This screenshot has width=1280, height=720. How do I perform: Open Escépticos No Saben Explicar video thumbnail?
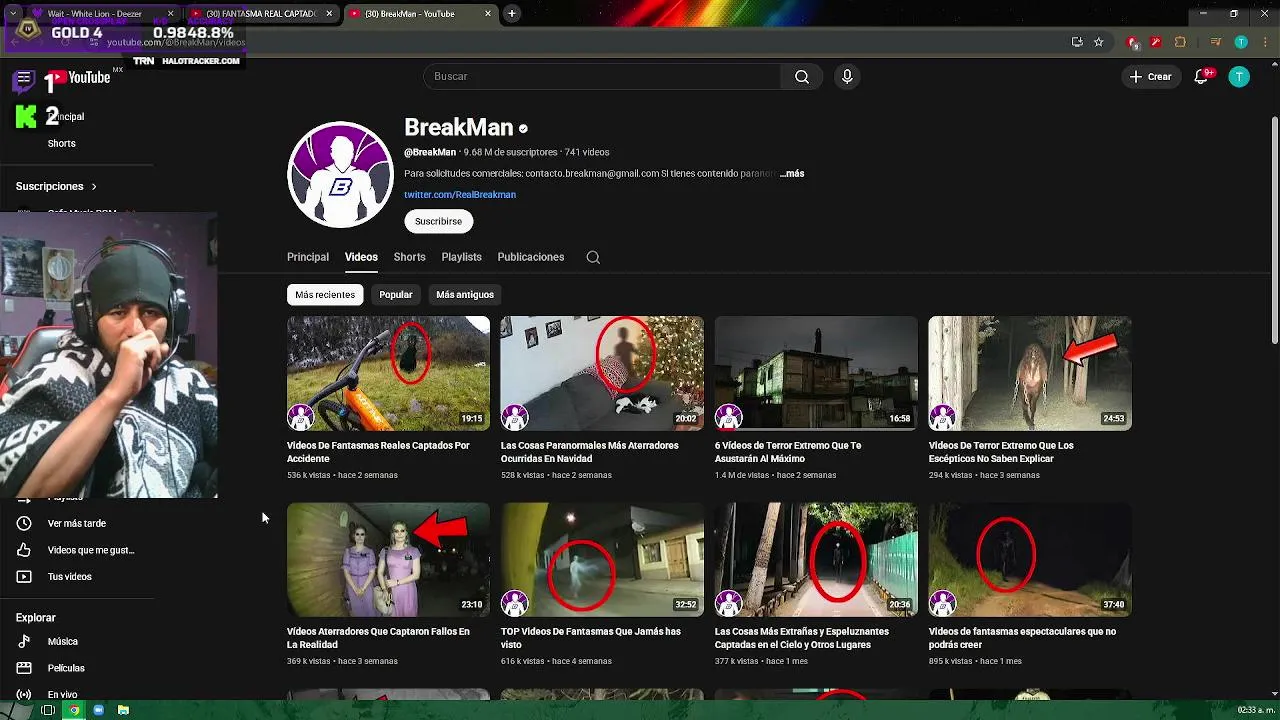tap(1030, 374)
